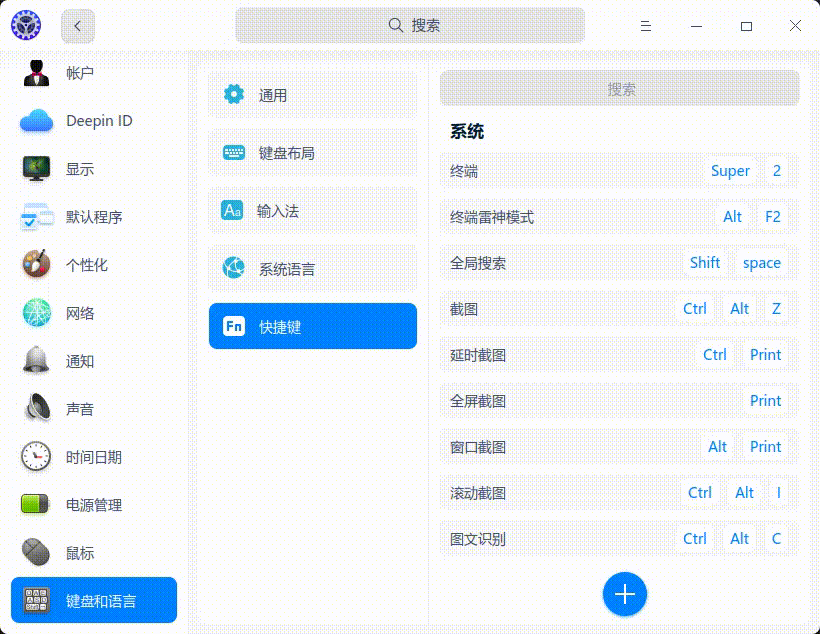The width and height of the screenshot is (820, 634).
Task: Click the back arrow to go back
Action: coord(77,25)
